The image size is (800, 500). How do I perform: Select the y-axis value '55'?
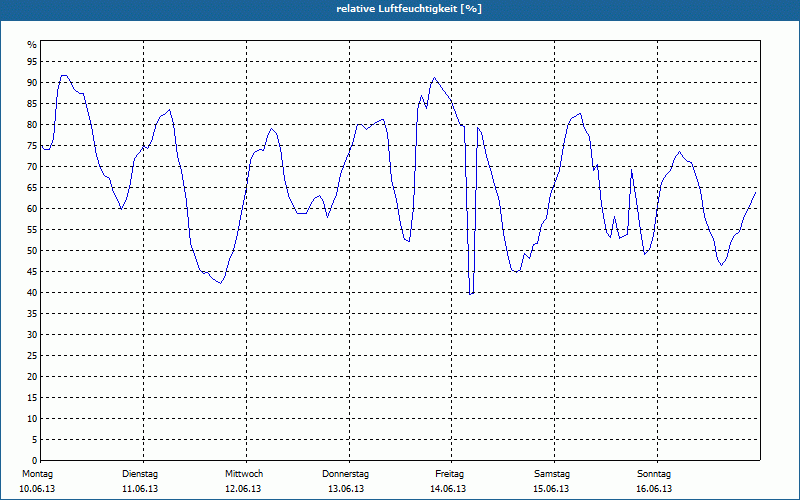pyautogui.click(x=32, y=230)
